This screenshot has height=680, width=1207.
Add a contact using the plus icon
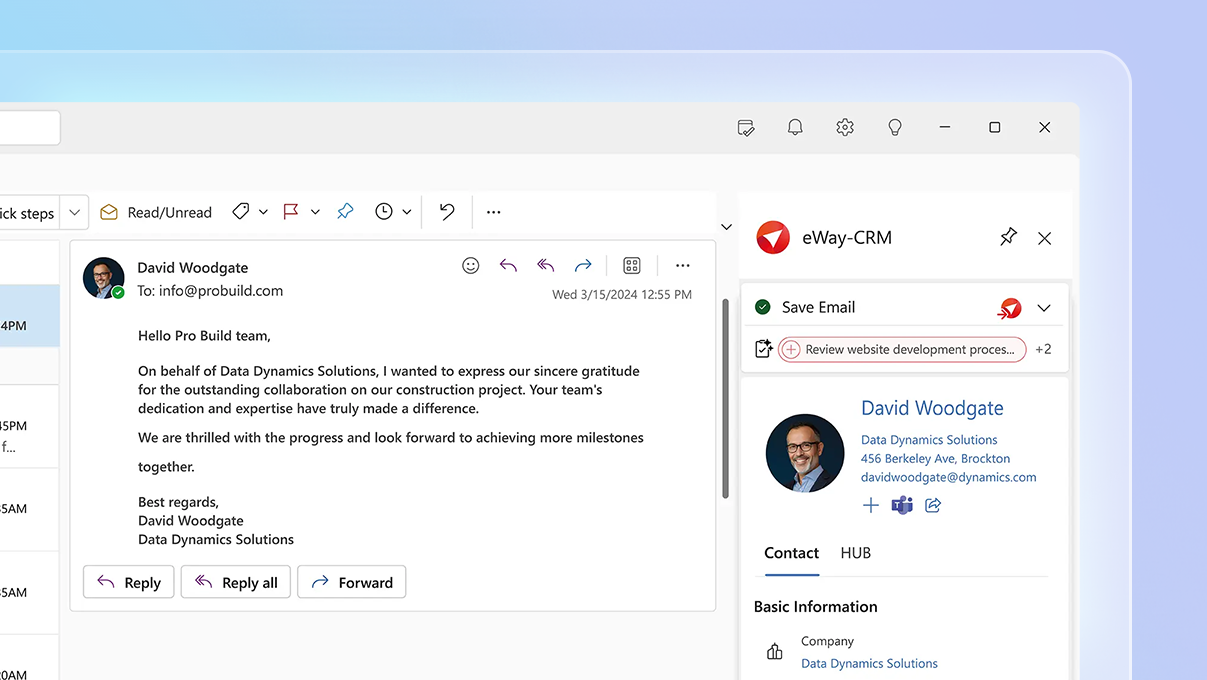pyautogui.click(x=870, y=505)
